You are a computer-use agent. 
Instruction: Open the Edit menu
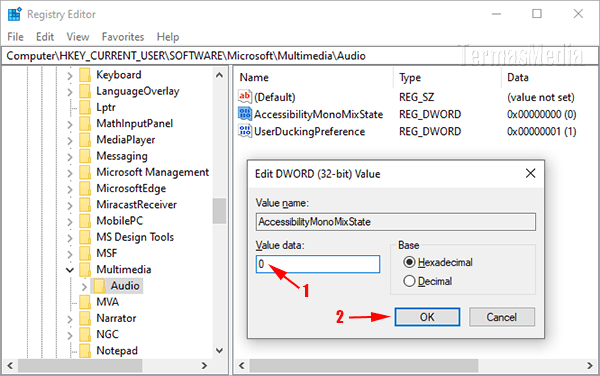click(45, 37)
